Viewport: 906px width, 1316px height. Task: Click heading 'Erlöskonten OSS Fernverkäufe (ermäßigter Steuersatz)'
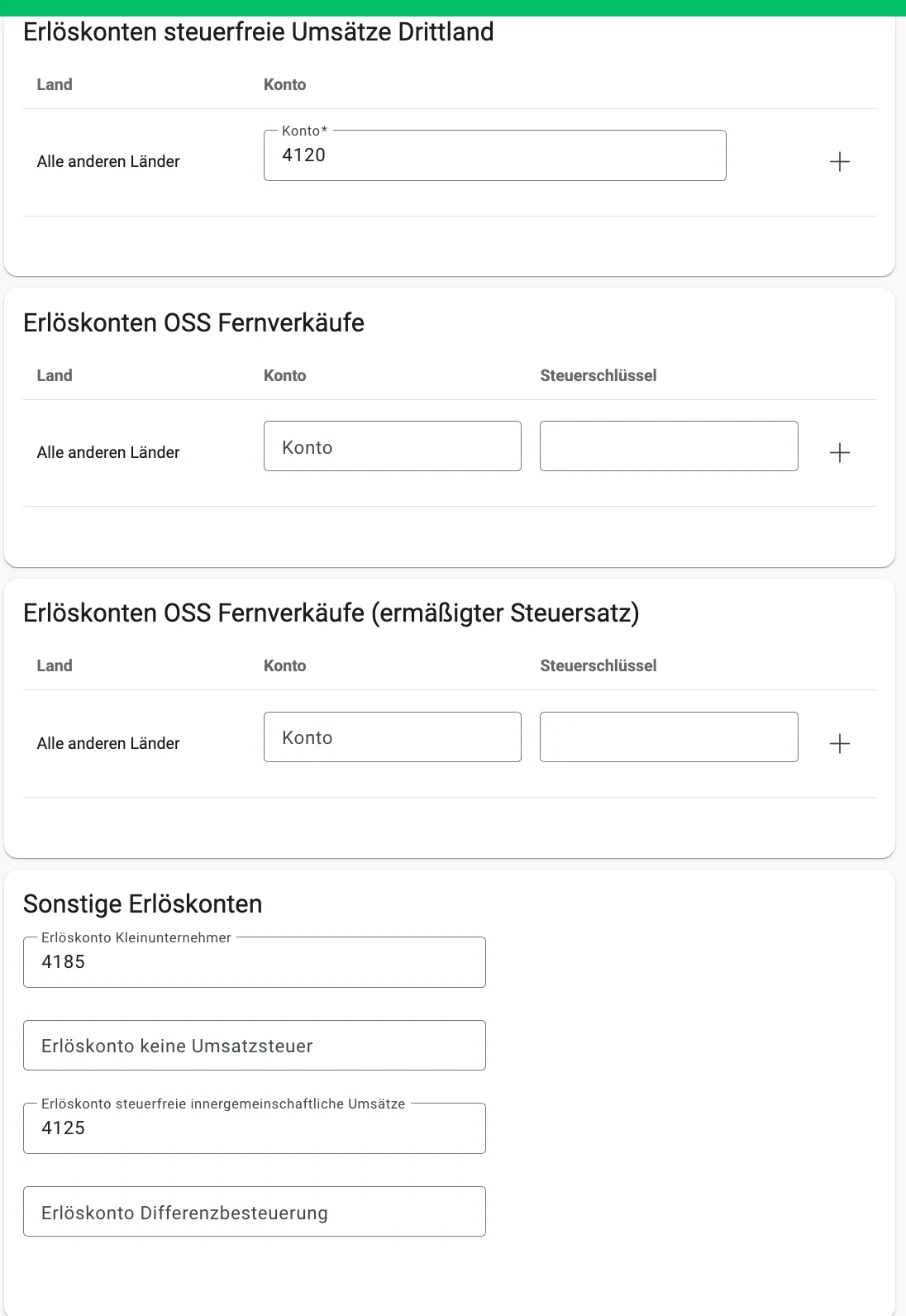(330, 613)
